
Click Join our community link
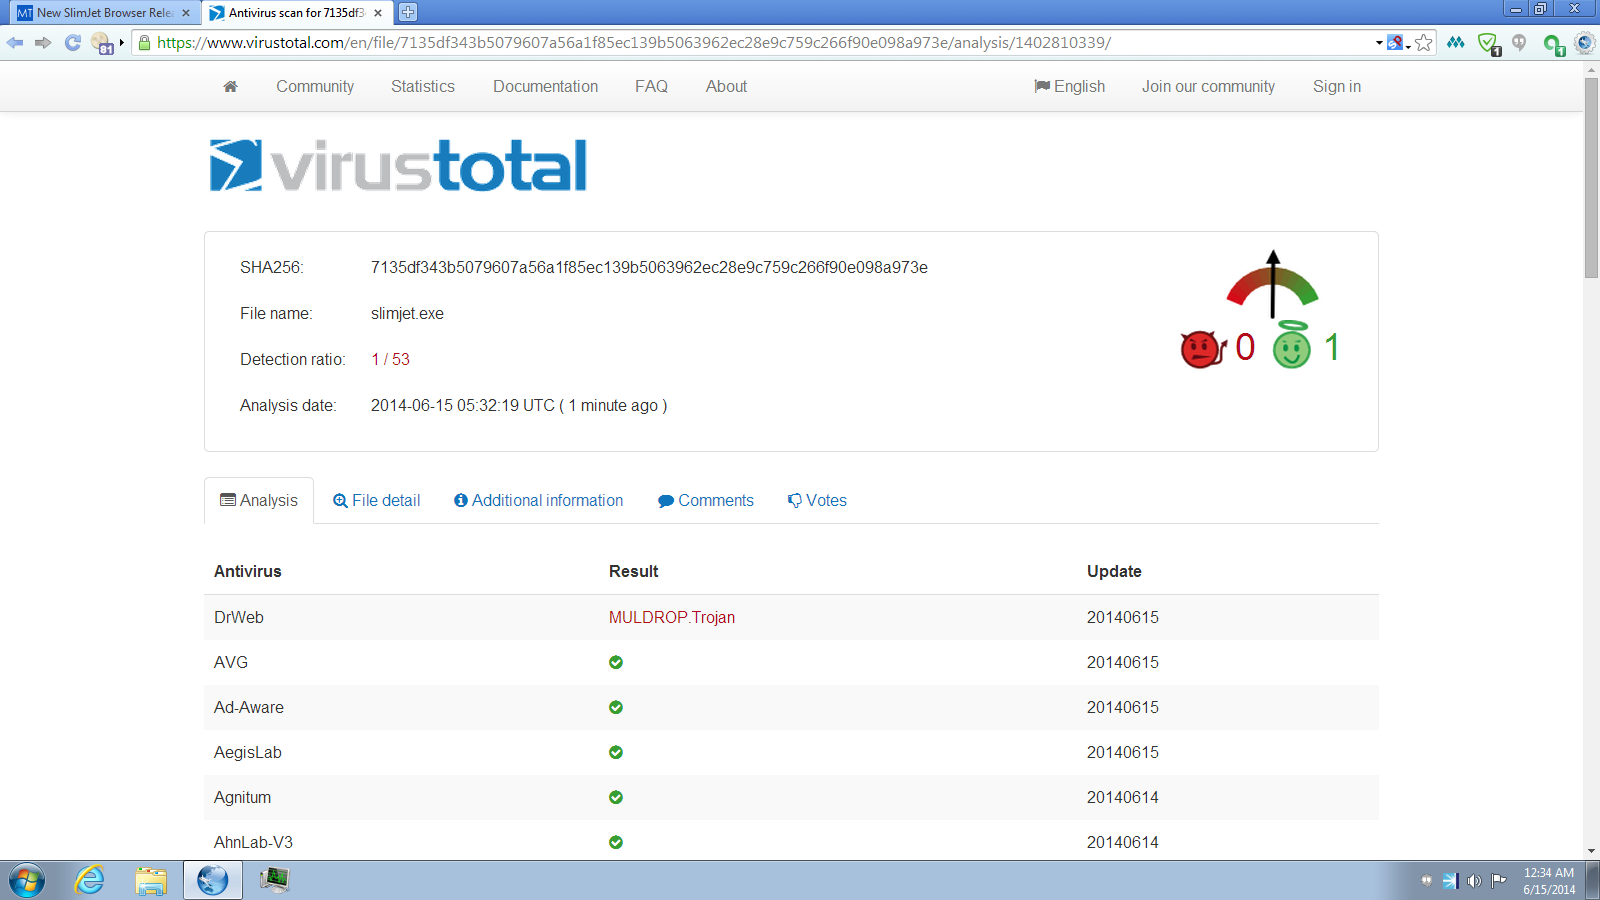[x=1208, y=87]
